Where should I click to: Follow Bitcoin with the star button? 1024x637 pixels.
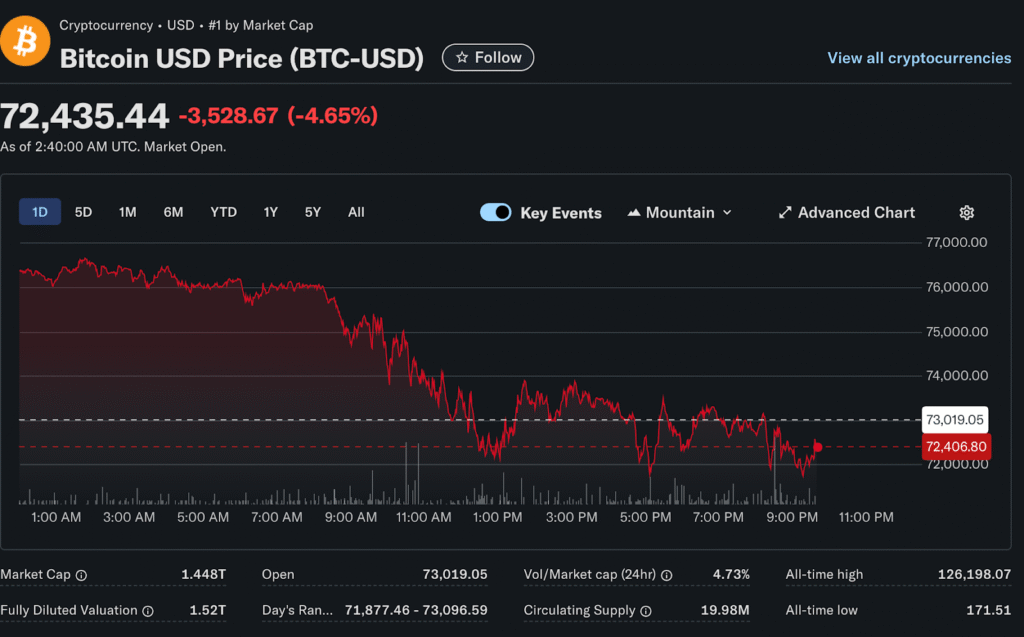(488, 58)
